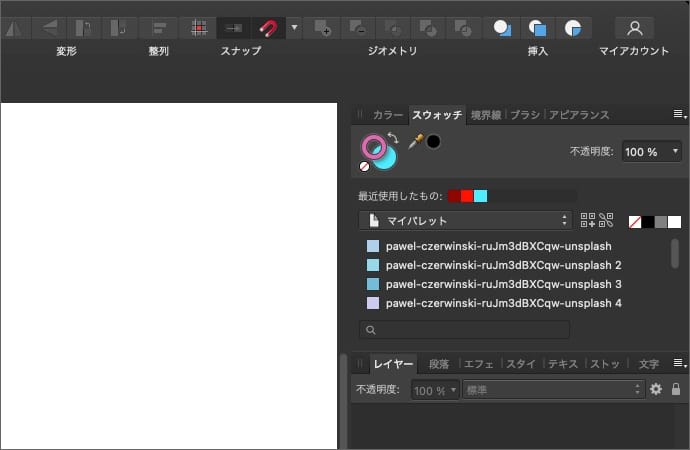Swap stroke and fill colors arrow
This screenshot has width=690, height=450.
click(393, 139)
